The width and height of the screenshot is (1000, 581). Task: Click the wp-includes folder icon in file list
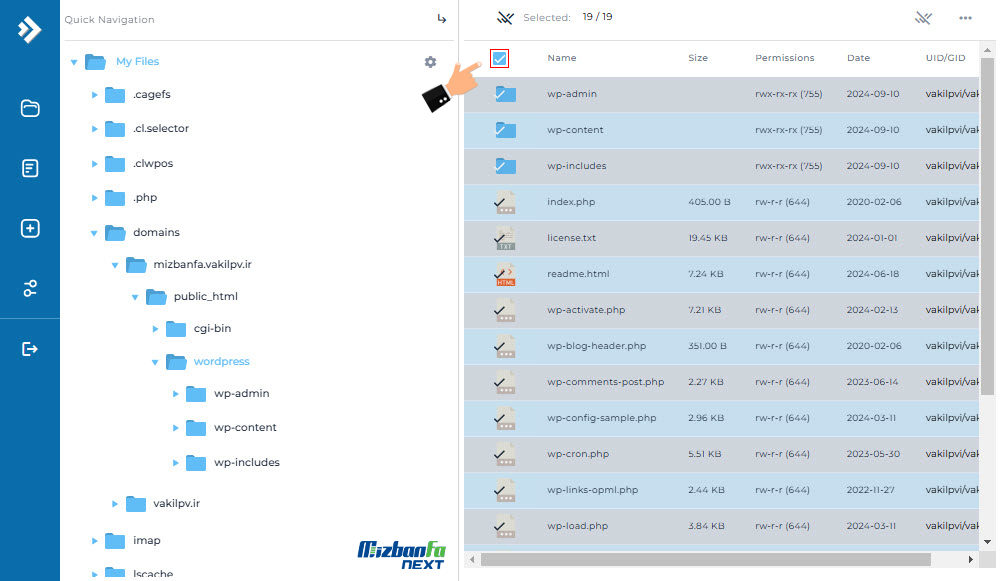coord(506,166)
